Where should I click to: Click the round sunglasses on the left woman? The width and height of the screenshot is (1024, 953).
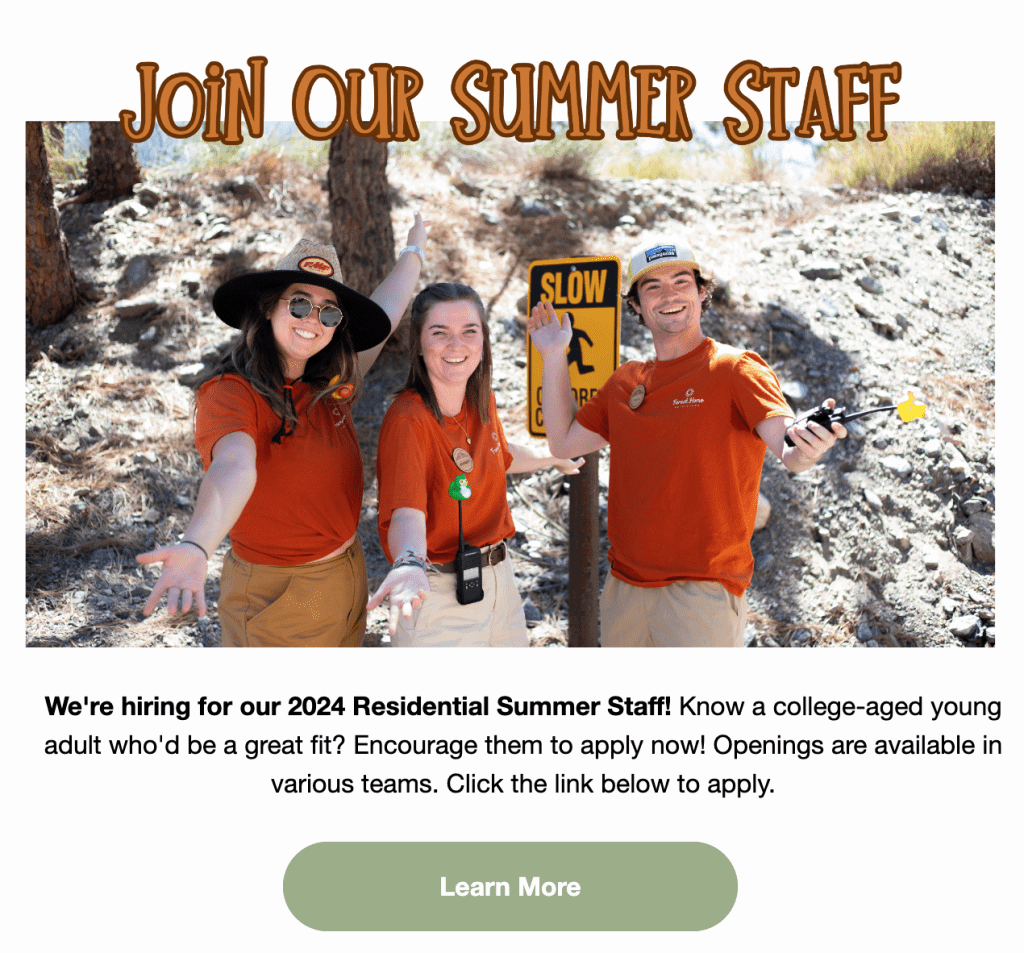point(312,310)
